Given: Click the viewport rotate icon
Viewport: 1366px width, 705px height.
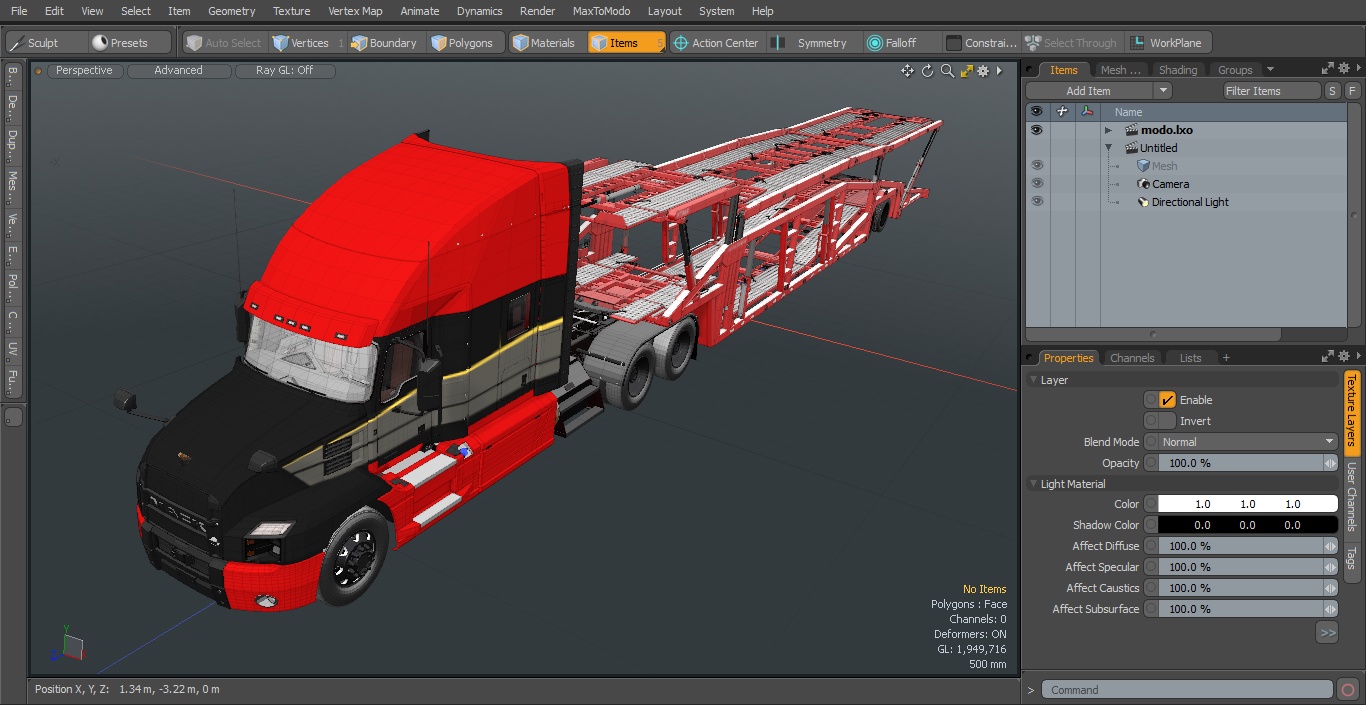Looking at the screenshot, I should 927,71.
